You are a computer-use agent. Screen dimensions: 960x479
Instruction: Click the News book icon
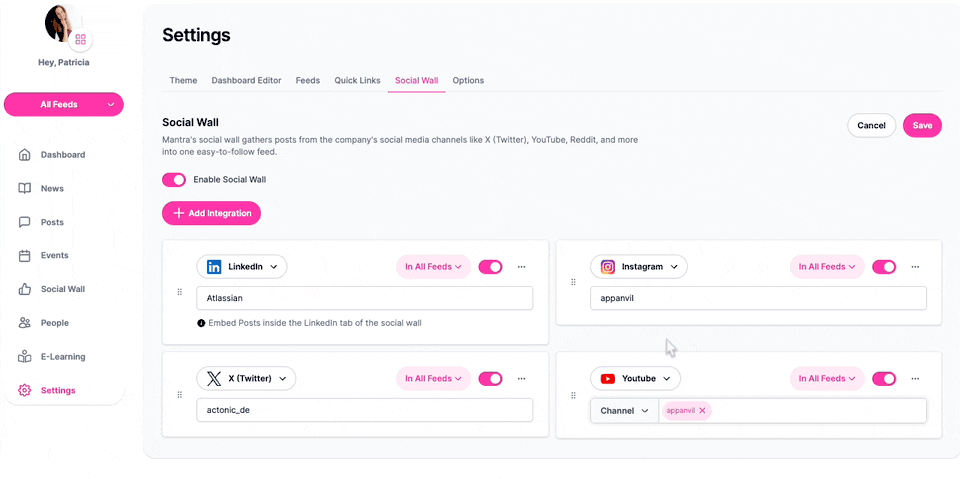pos(24,188)
